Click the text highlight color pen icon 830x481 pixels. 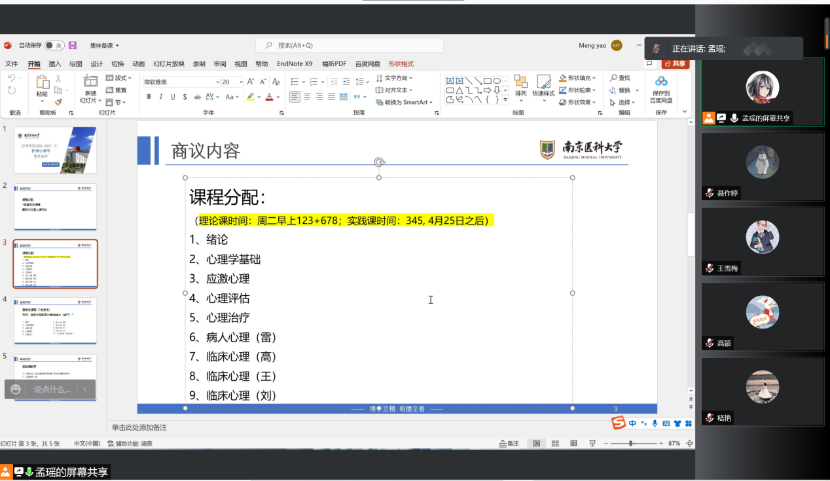(x=251, y=97)
